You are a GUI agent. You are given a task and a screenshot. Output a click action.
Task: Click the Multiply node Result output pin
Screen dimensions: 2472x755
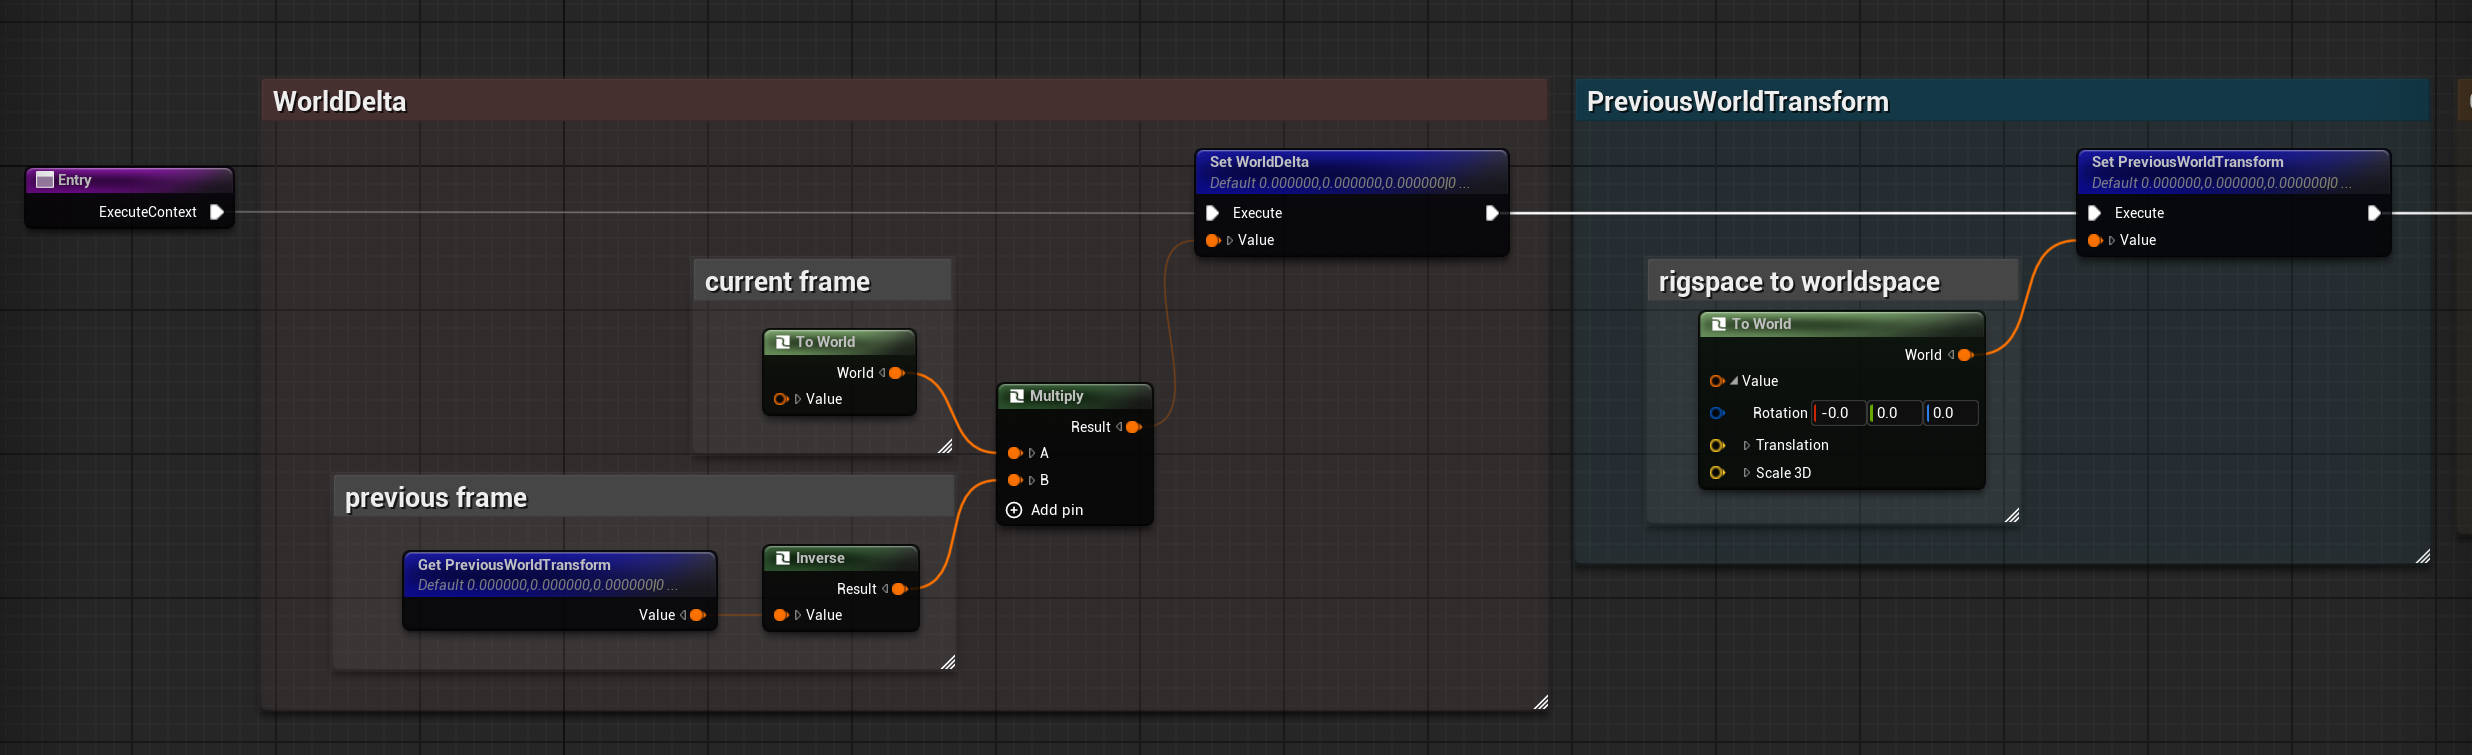point(1133,427)
